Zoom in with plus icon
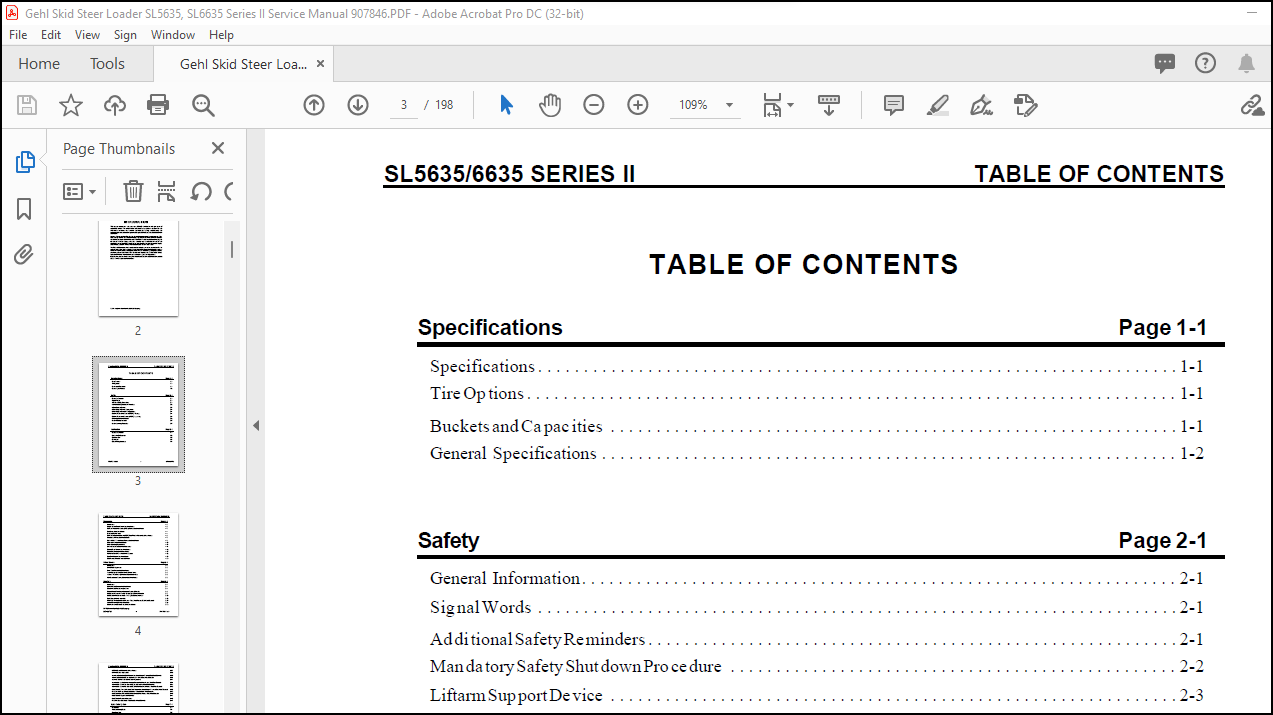1273x715 pixels. click(638, 105)
